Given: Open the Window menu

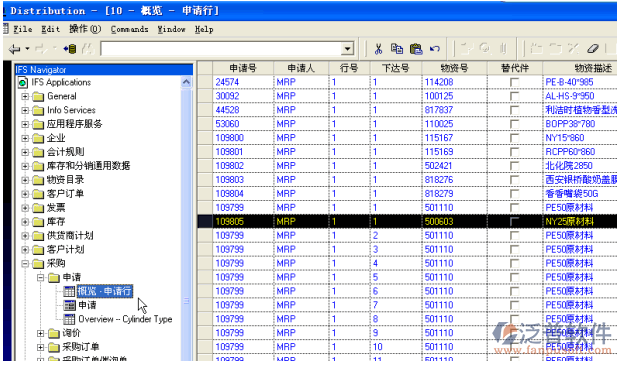Looking at the screenshot, I should [171, 29].
